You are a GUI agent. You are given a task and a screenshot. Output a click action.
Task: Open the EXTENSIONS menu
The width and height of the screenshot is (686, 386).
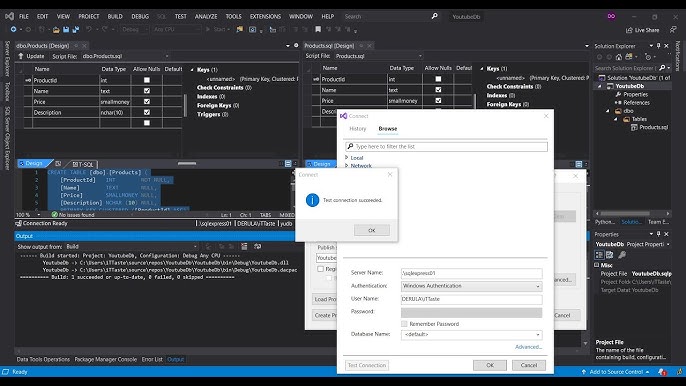coord(265,16)
